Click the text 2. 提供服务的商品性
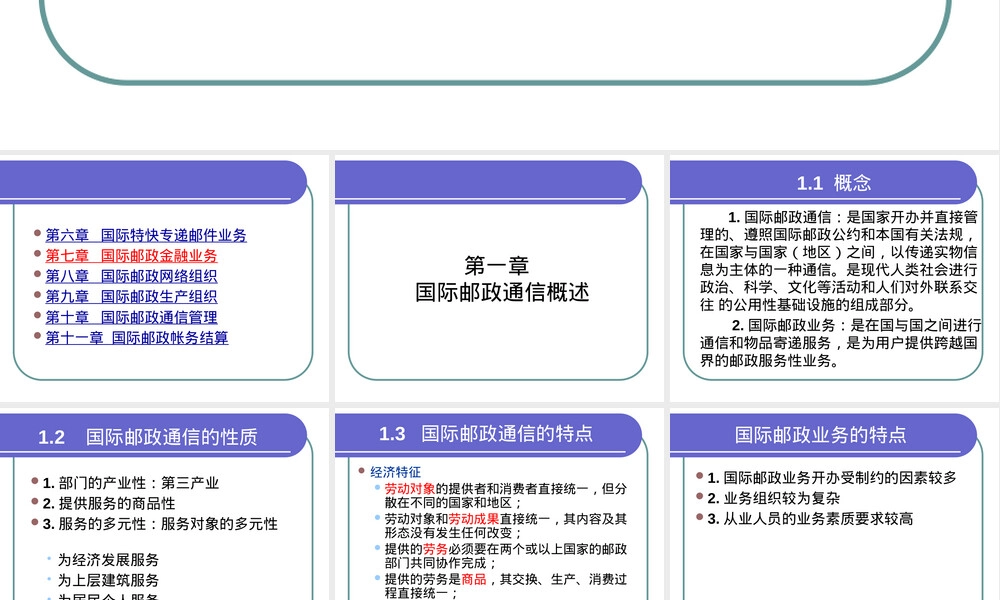1000x600 pixels. 109,503
